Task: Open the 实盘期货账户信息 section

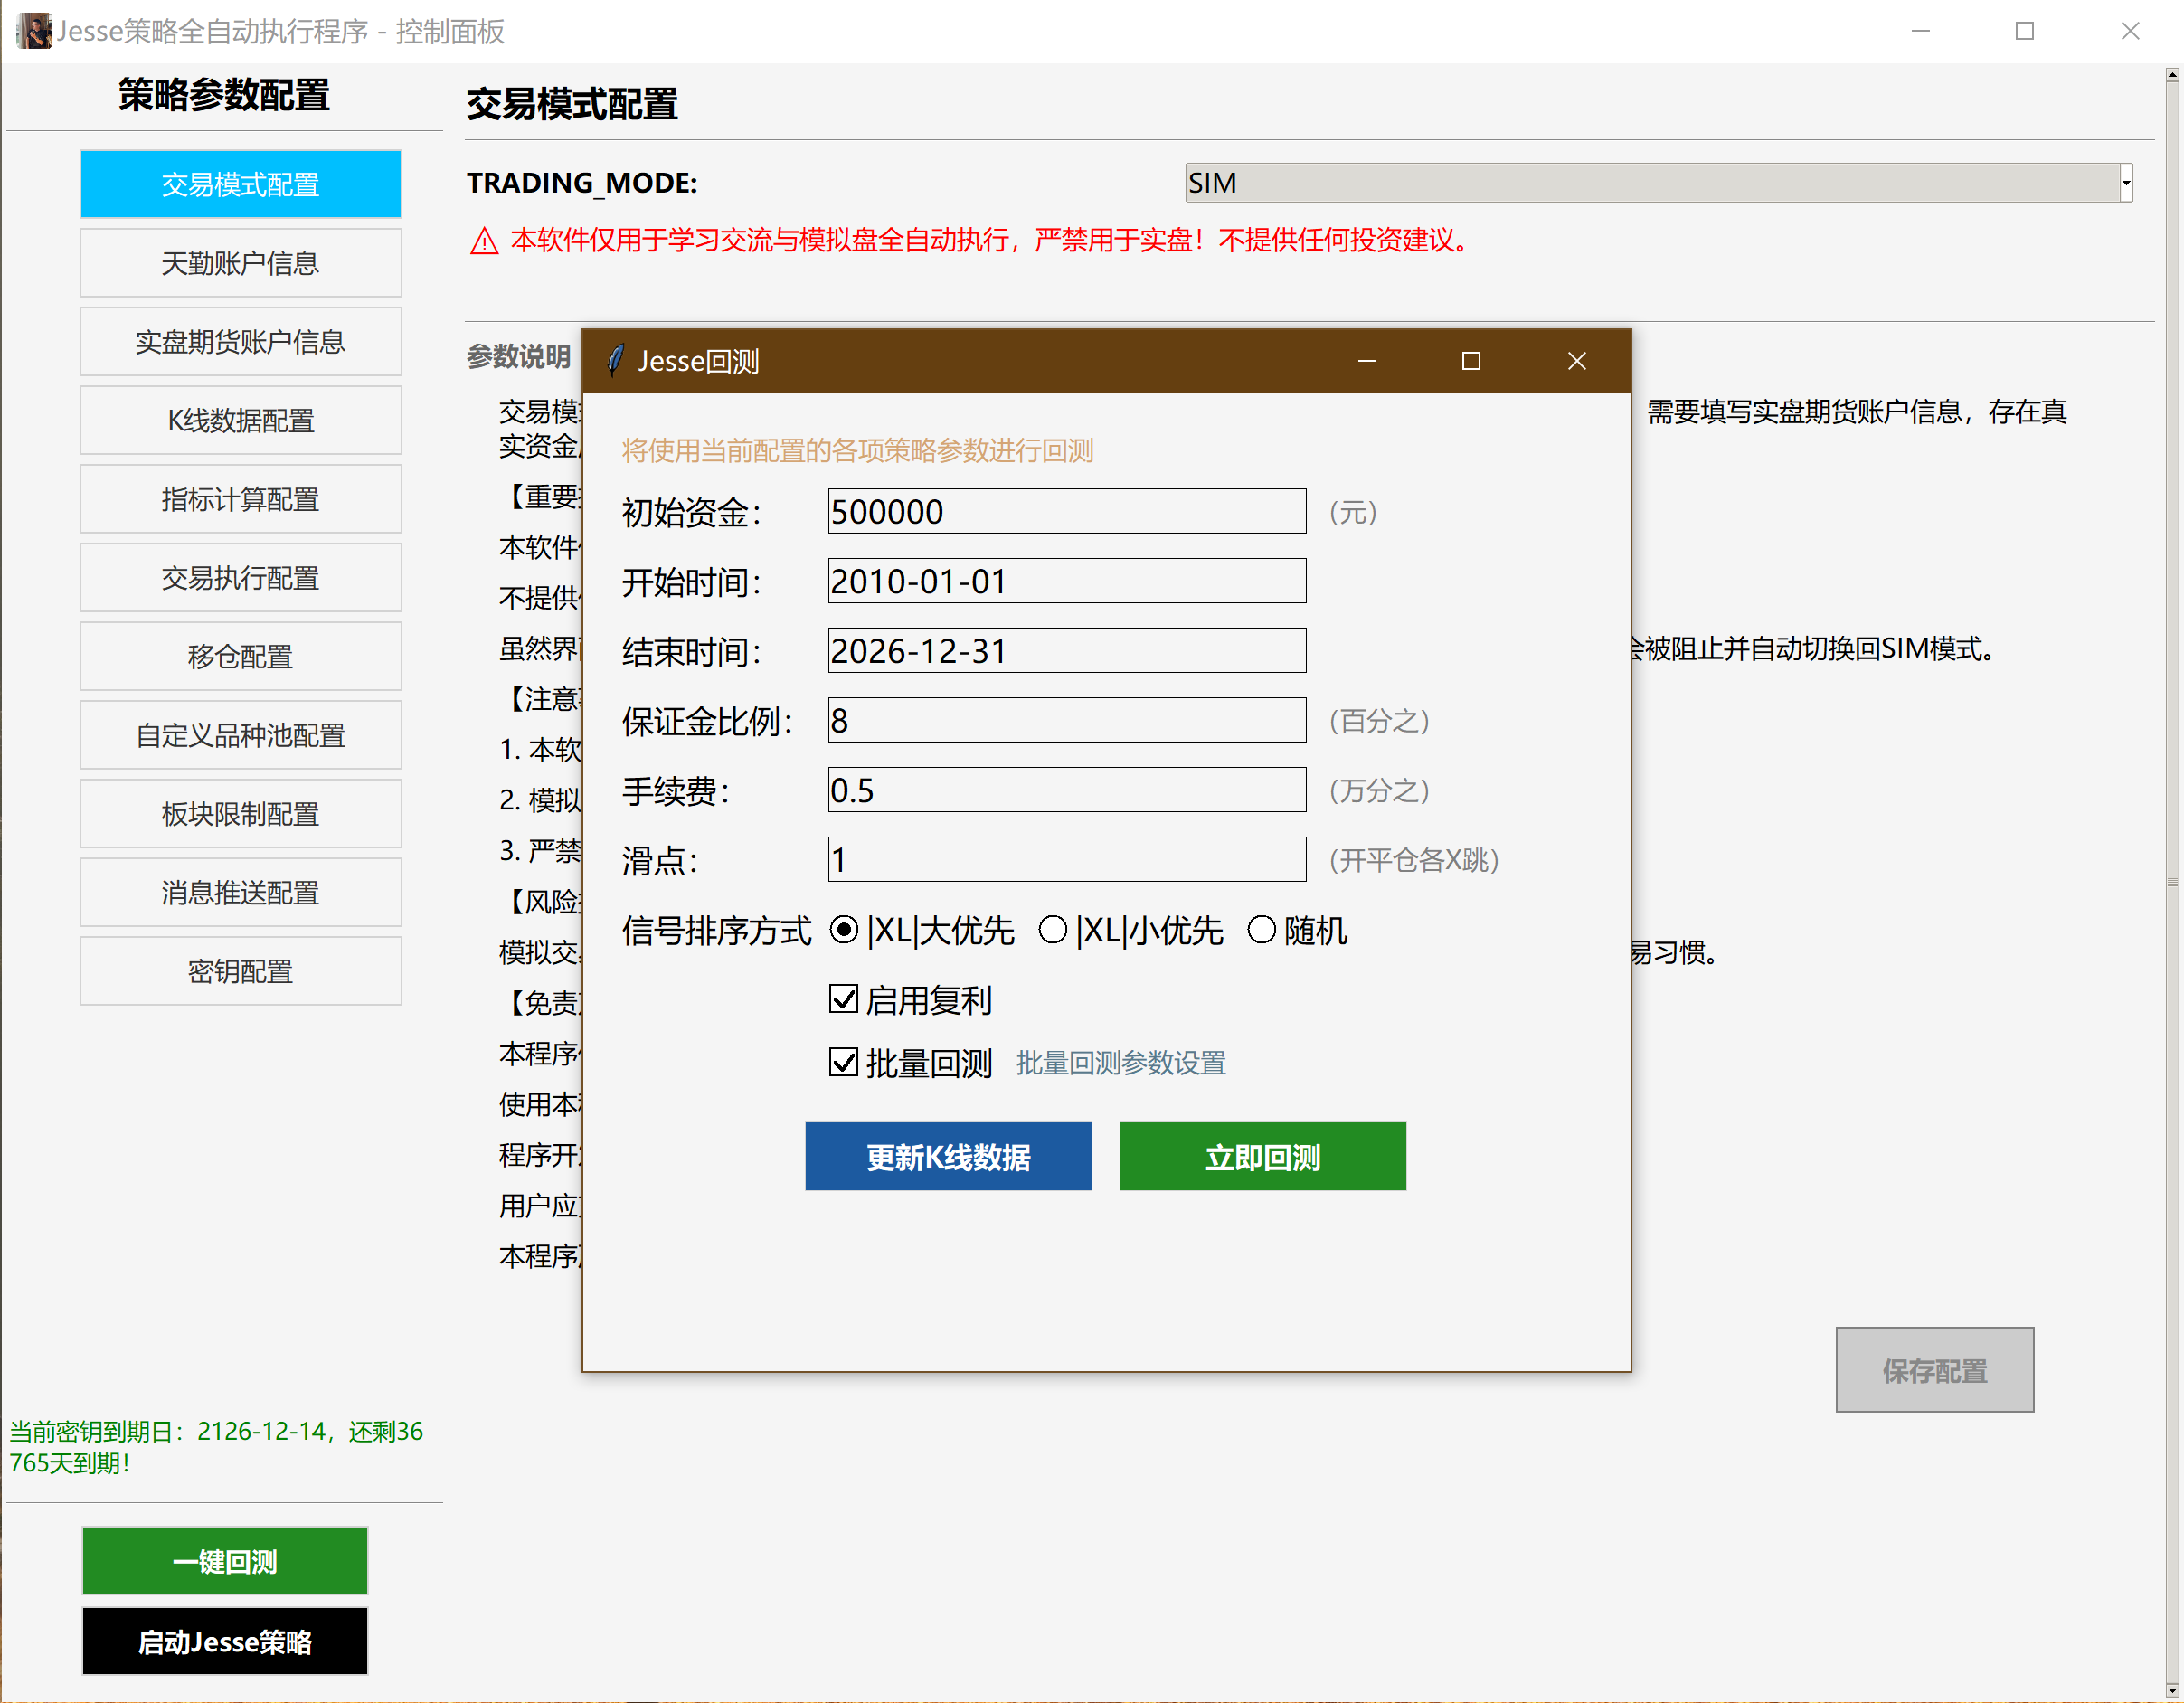Action: 240,341
